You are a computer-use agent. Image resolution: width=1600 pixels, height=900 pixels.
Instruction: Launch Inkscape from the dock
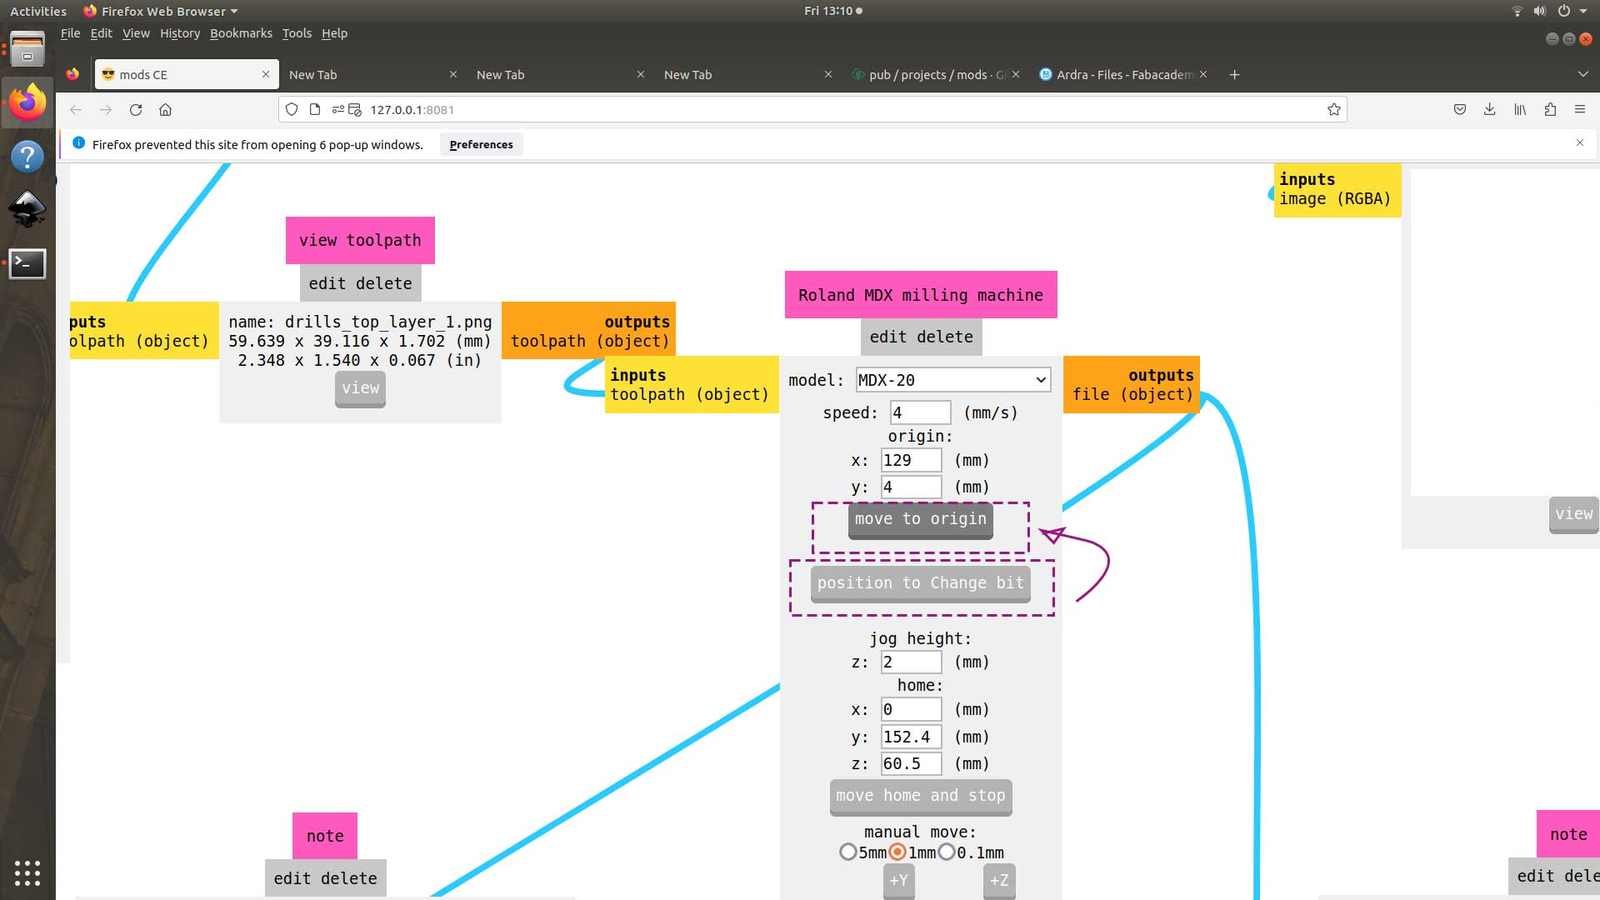pos(27,209)
